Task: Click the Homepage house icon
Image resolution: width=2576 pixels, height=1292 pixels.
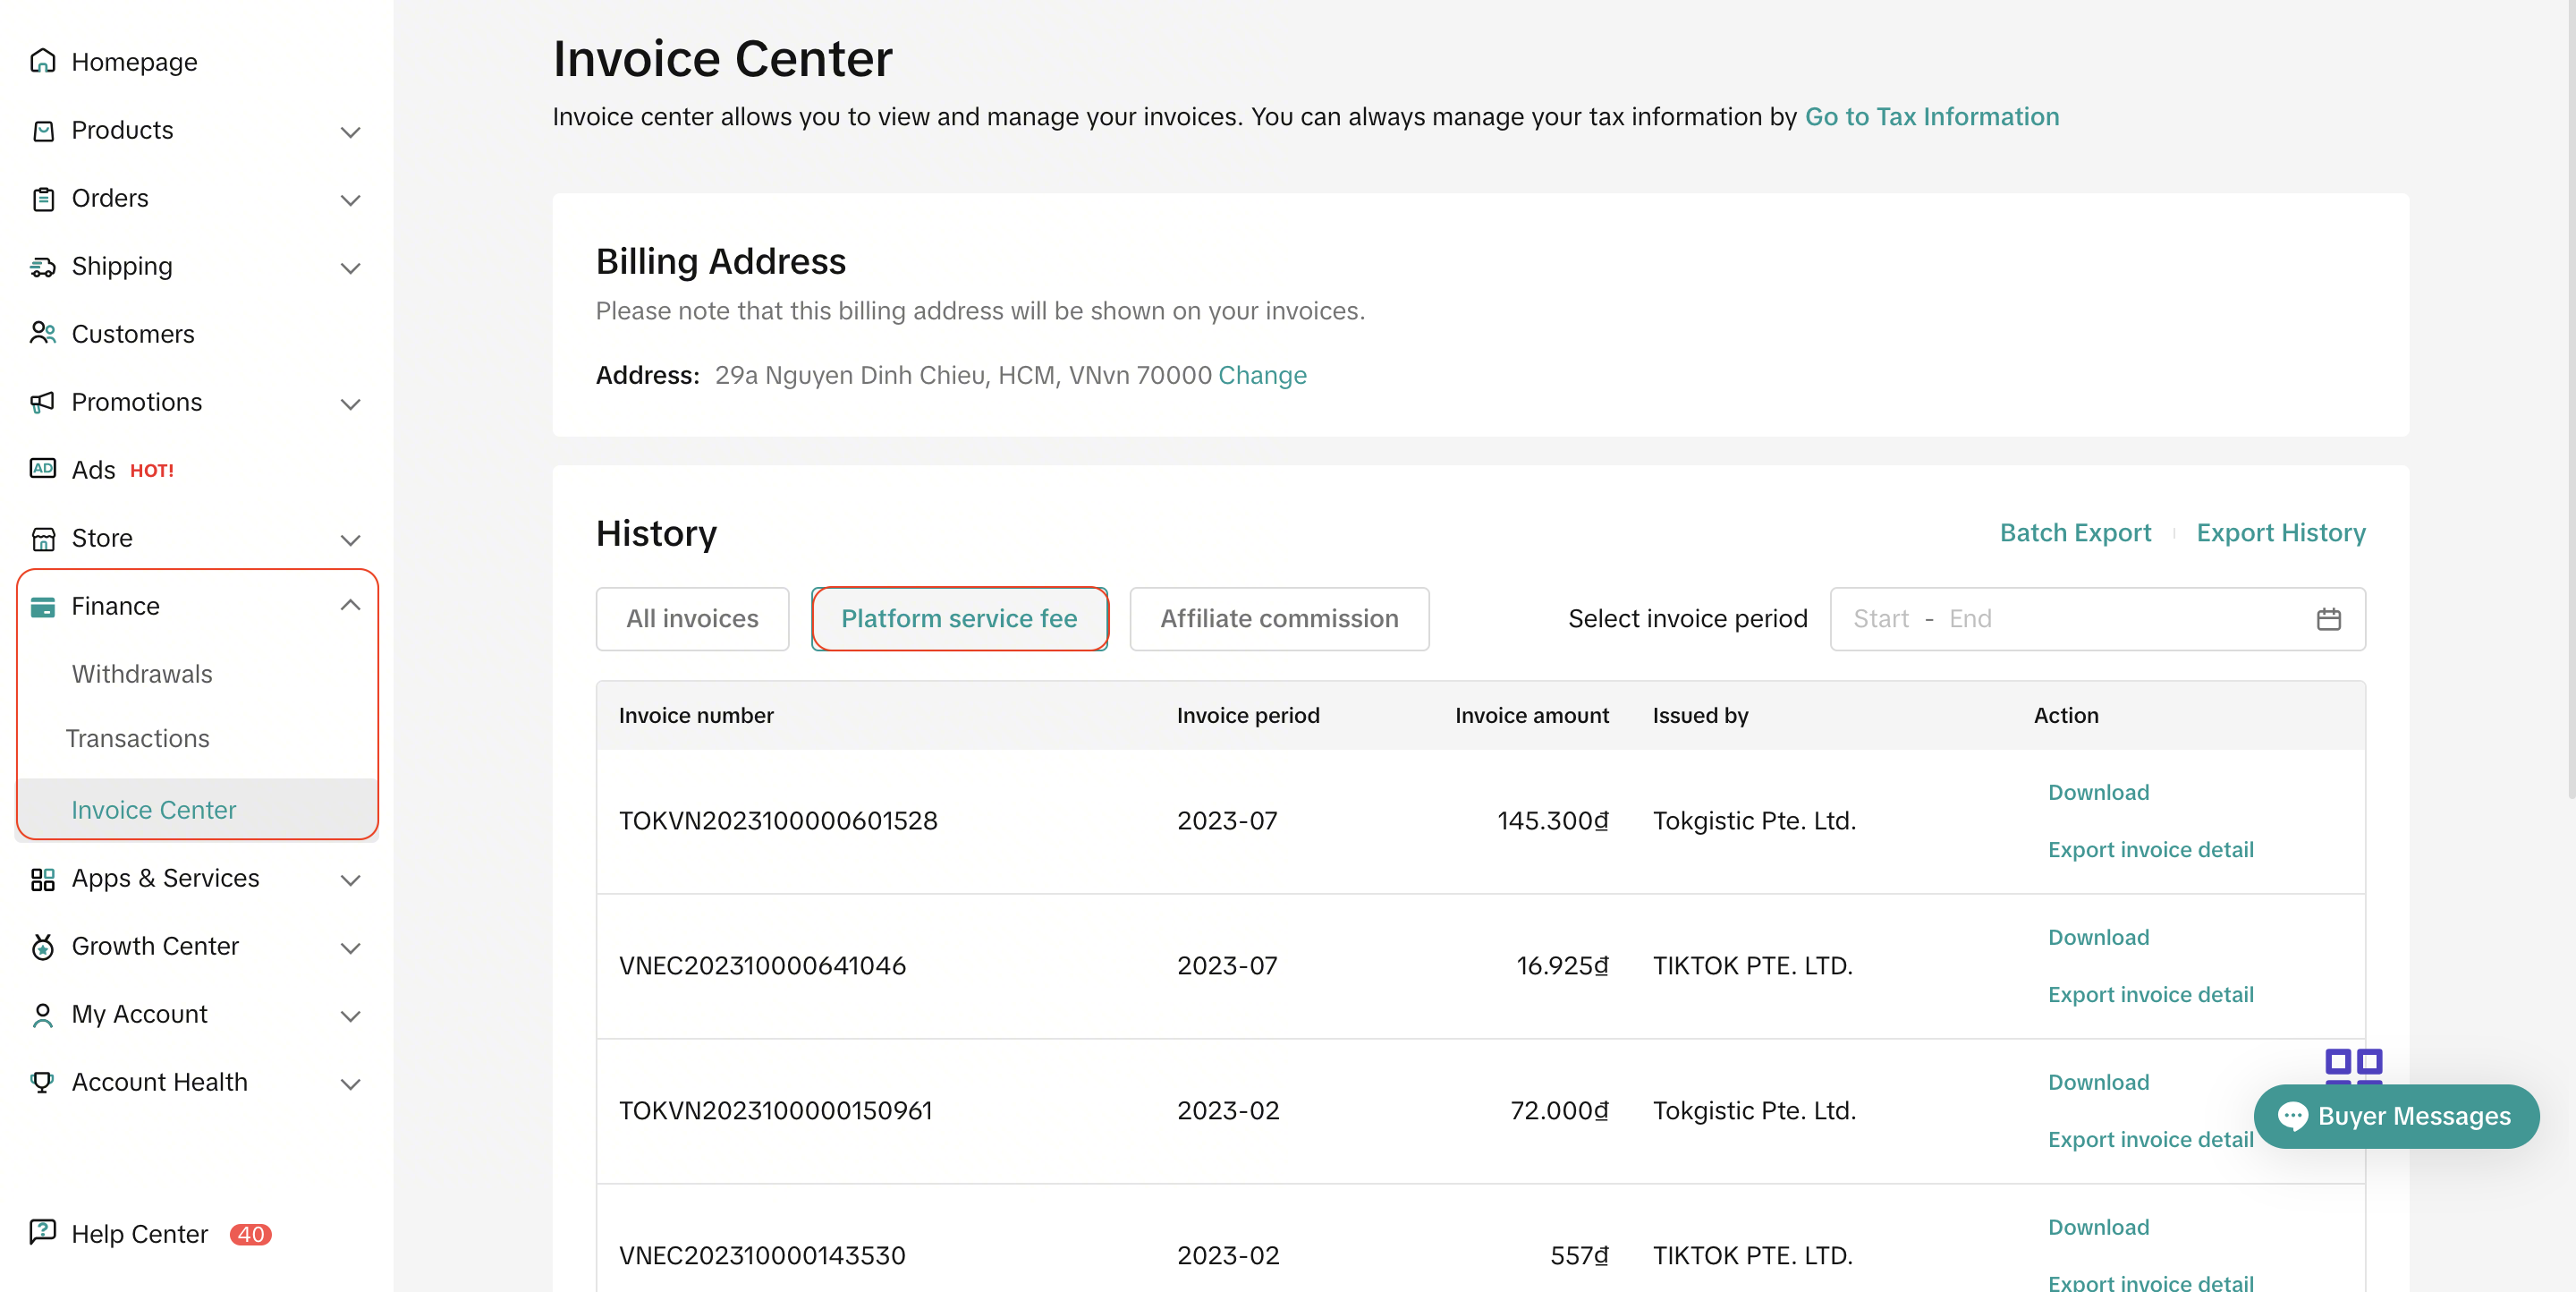Action: (x=42, y=62)
